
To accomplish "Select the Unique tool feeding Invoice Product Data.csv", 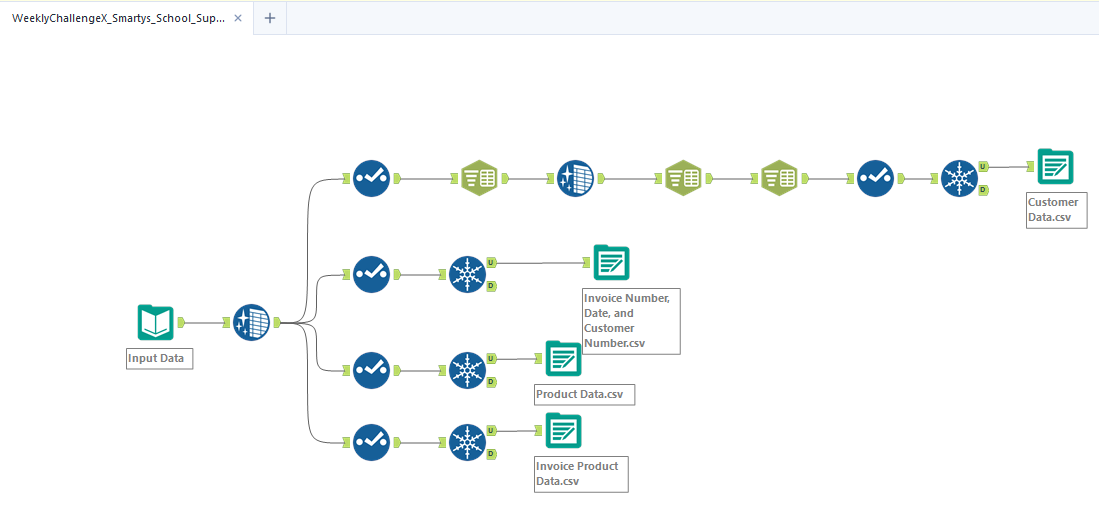I will click(x=466, y=442).
